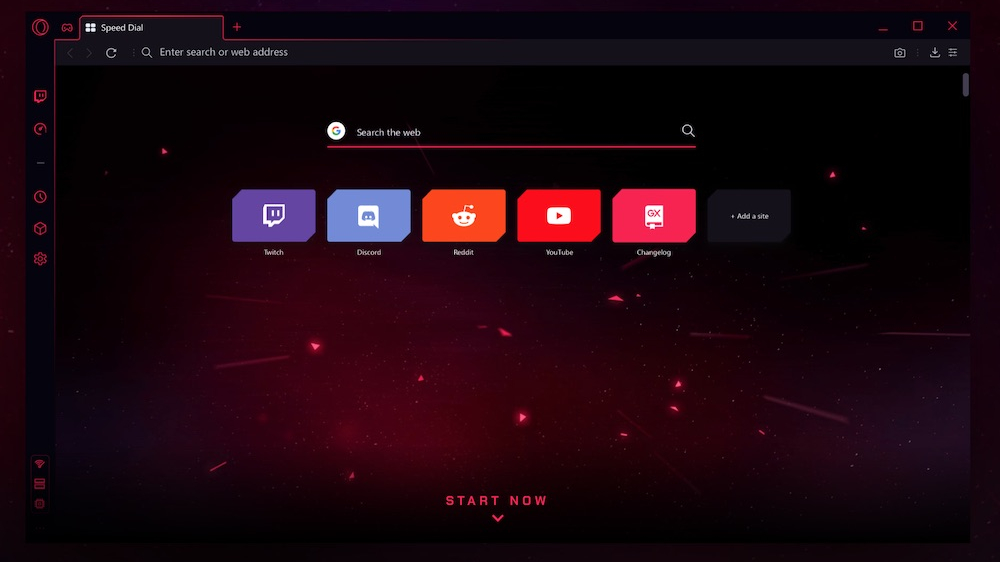This screenshot has height=562, width=1000.
Task: Click the Google search engine logo
Action: pyautogui.click(x=336, y=131)
